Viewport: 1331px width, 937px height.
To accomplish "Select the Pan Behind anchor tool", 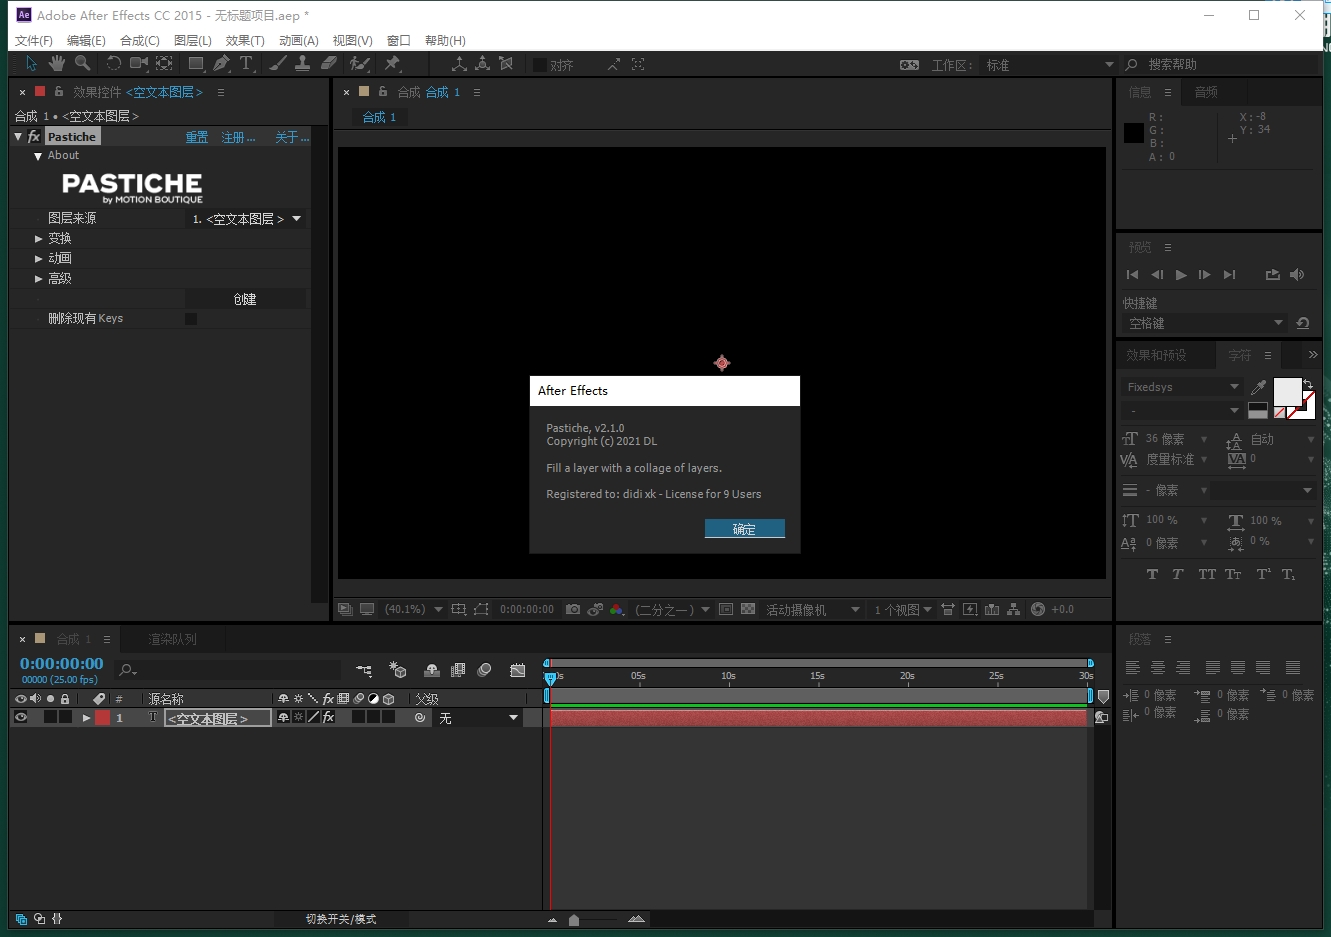I will click(165, 63).
